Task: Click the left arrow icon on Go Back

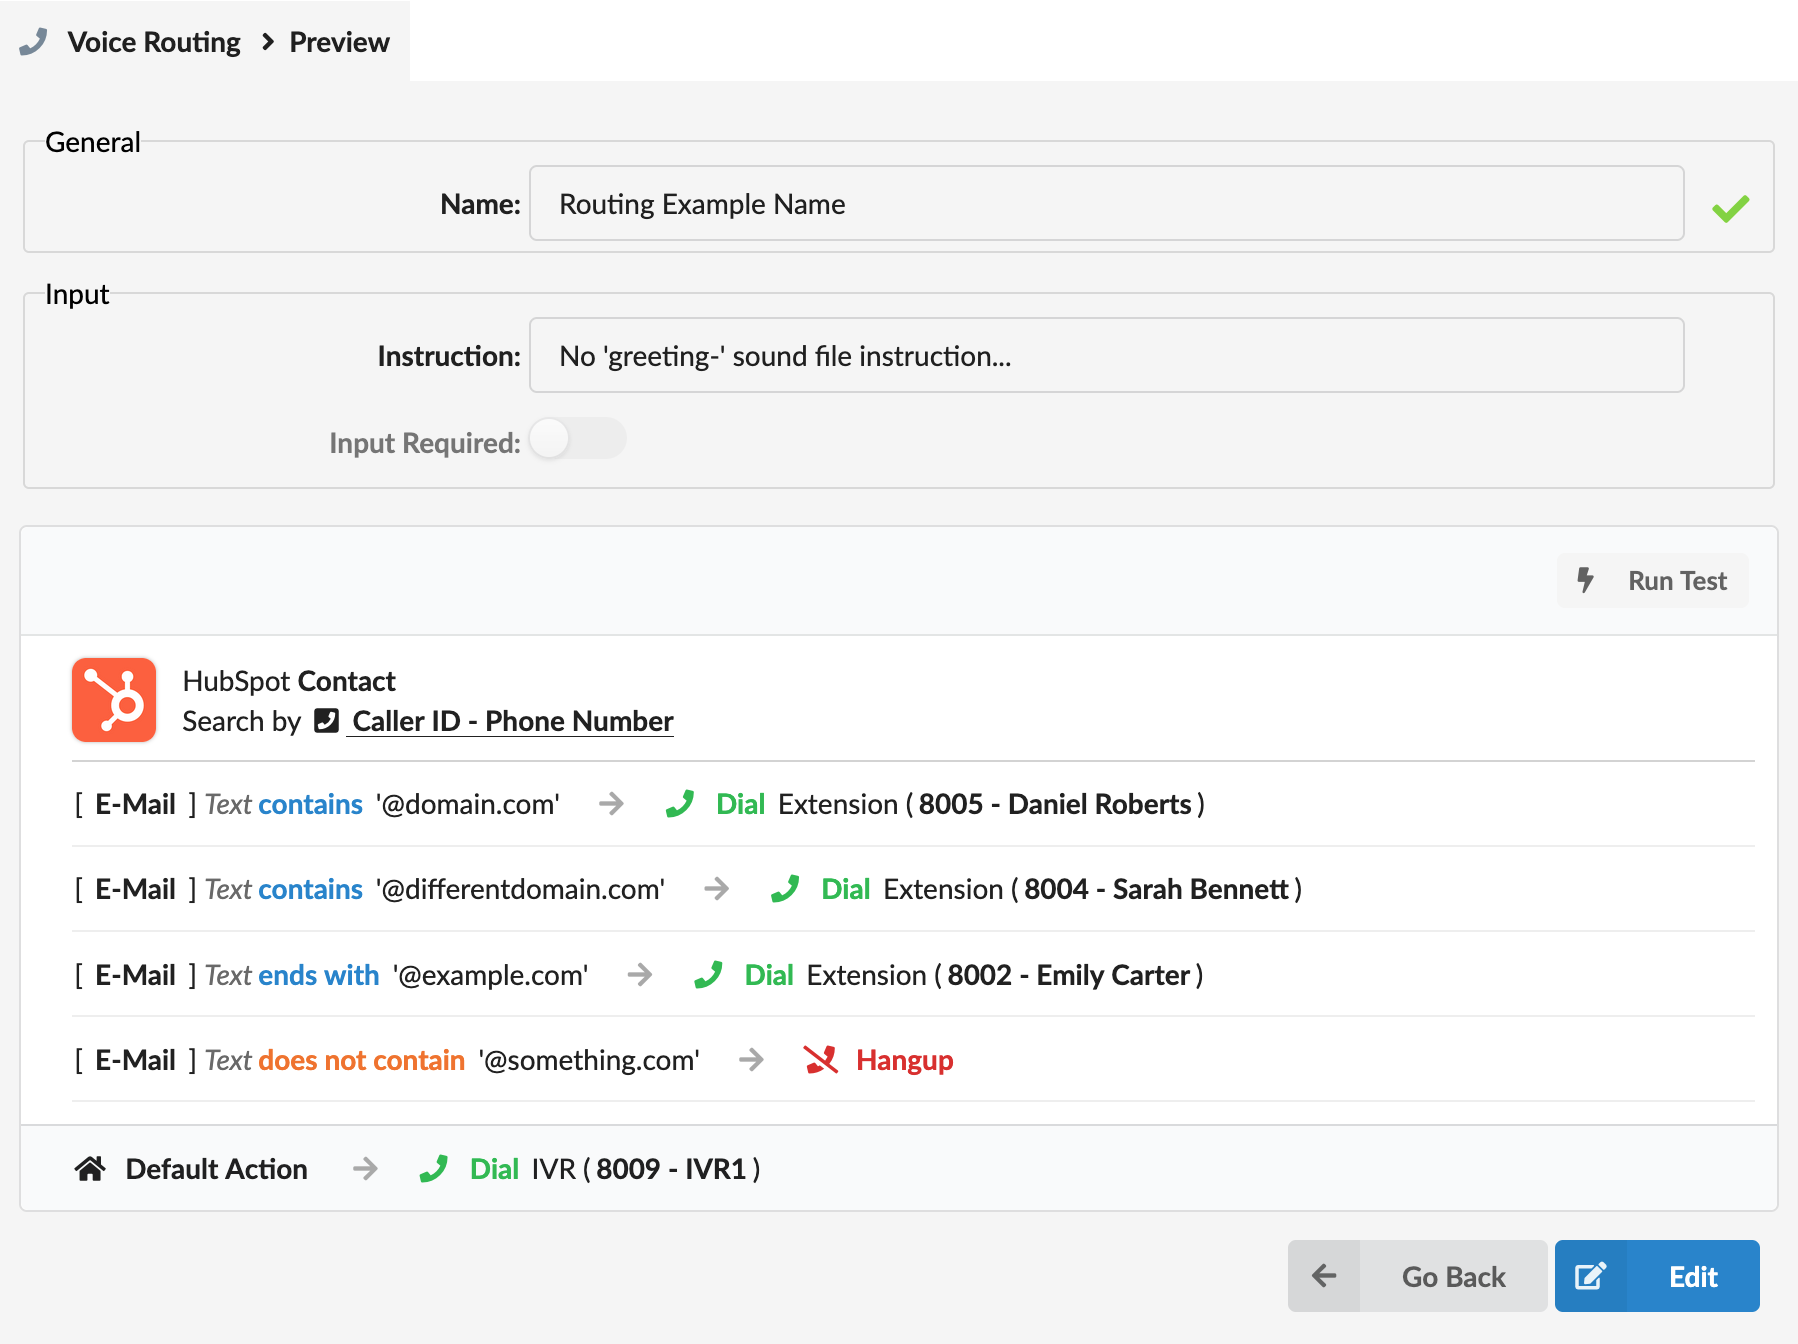Action: tap(1324, 1276)
